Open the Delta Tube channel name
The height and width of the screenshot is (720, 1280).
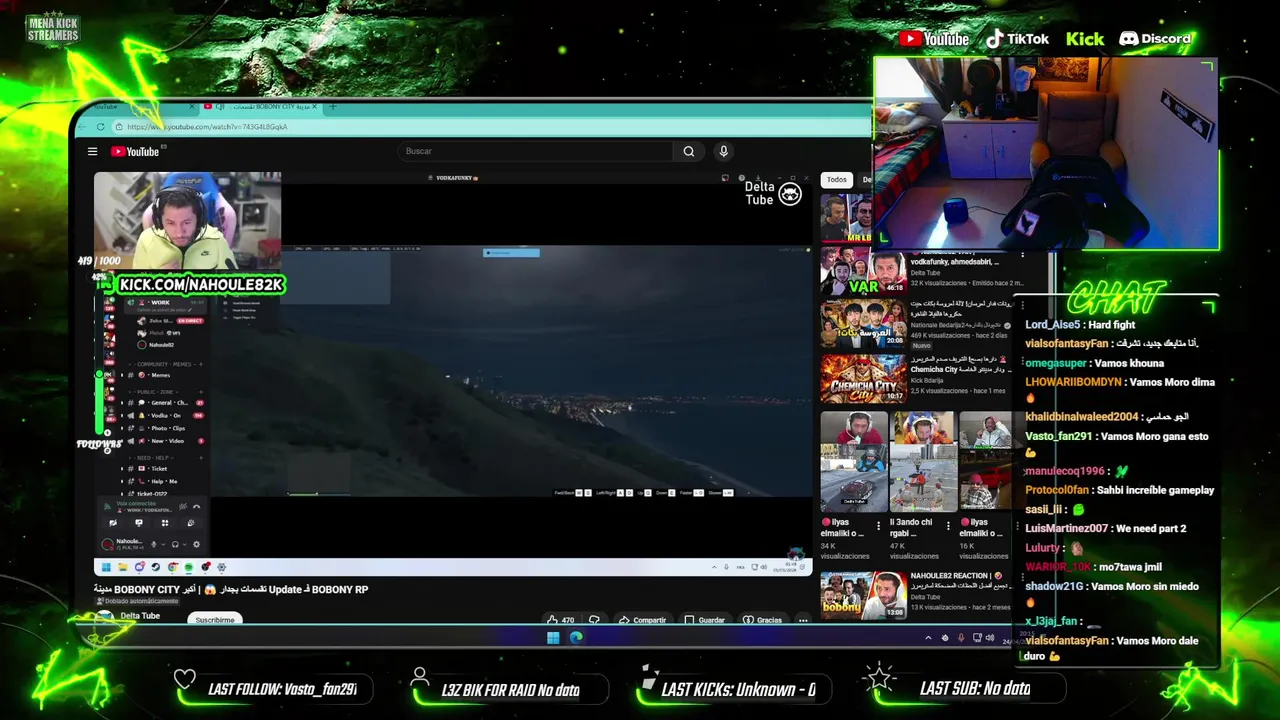pos(140,616)
